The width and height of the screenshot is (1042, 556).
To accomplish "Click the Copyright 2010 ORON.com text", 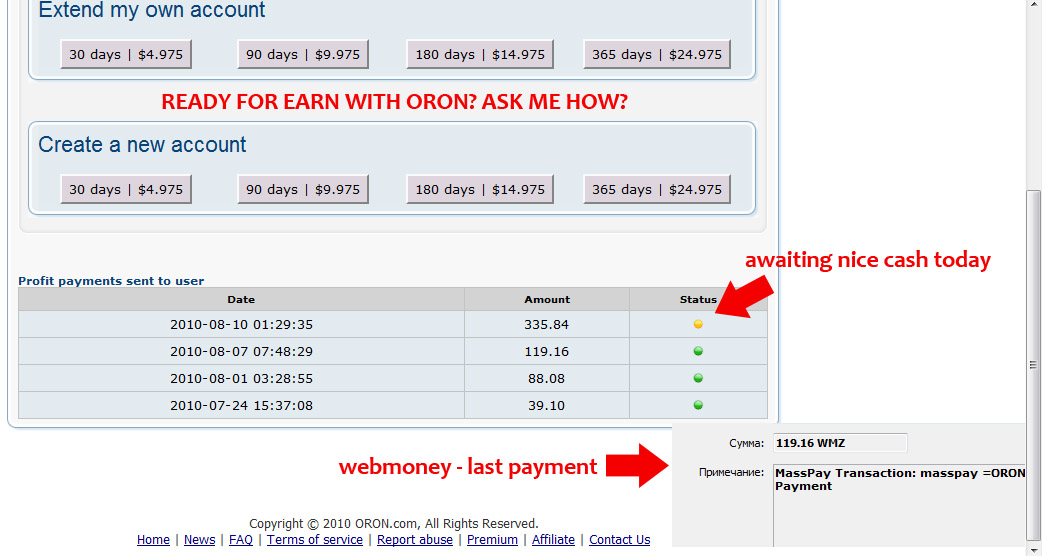I will (393, 523).
